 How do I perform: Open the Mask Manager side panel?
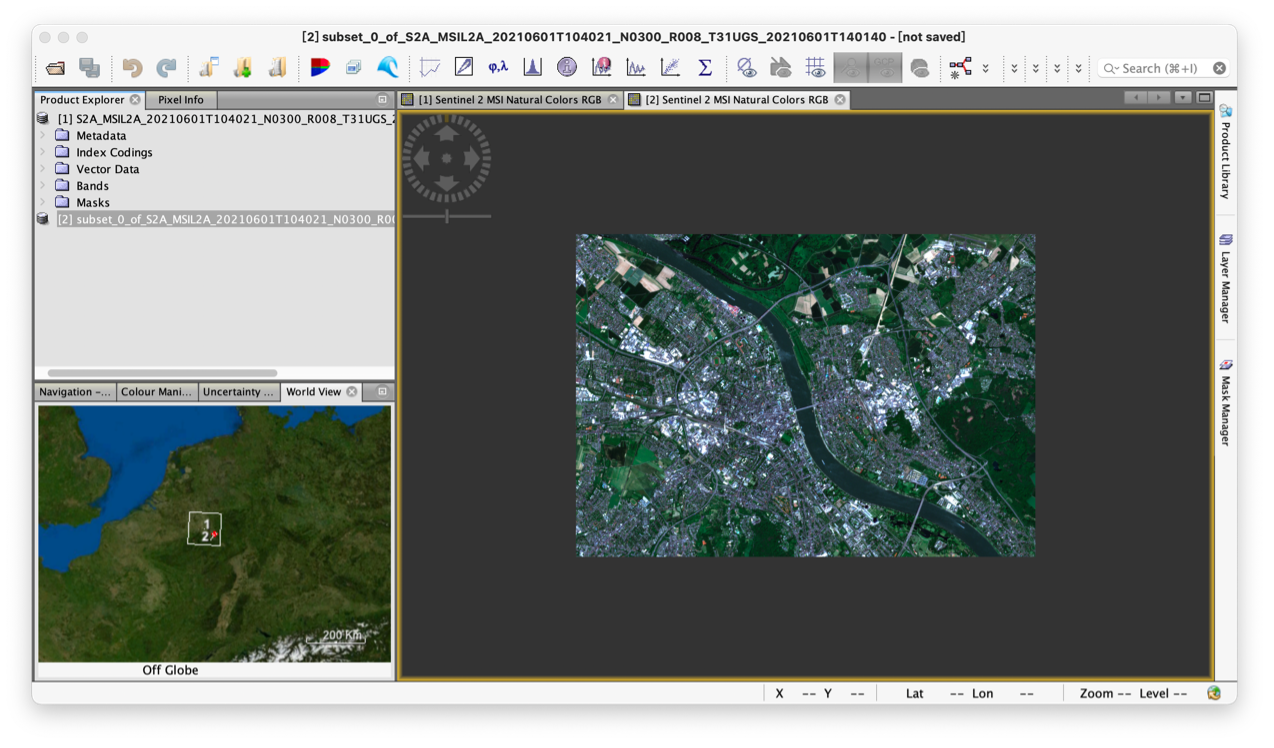(x=1225, y=402)
